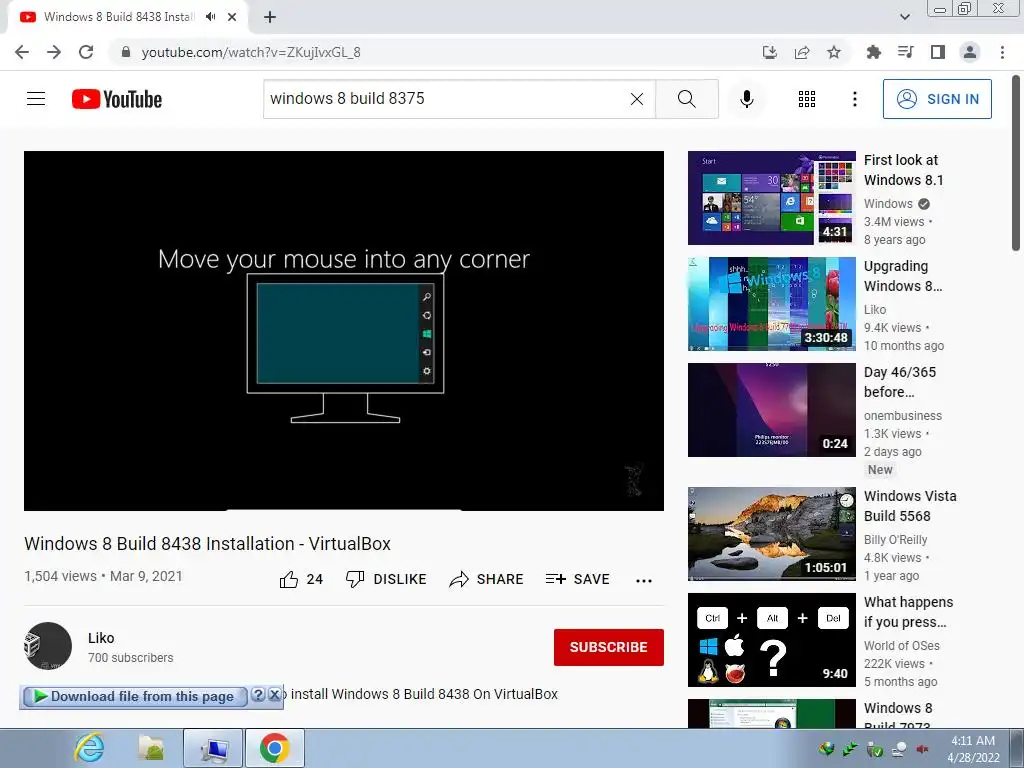
Task: Open the tab search chevron dropdown
Action: (904, 17)
